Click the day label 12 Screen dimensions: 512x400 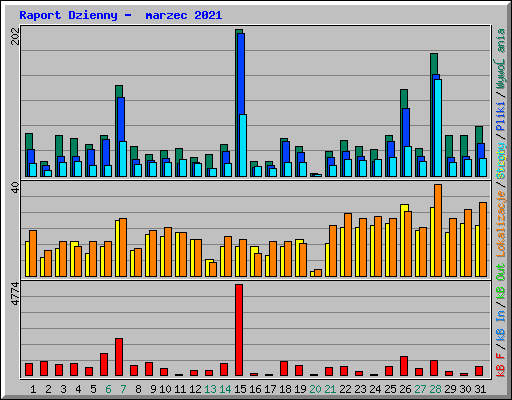click(195, 389)
